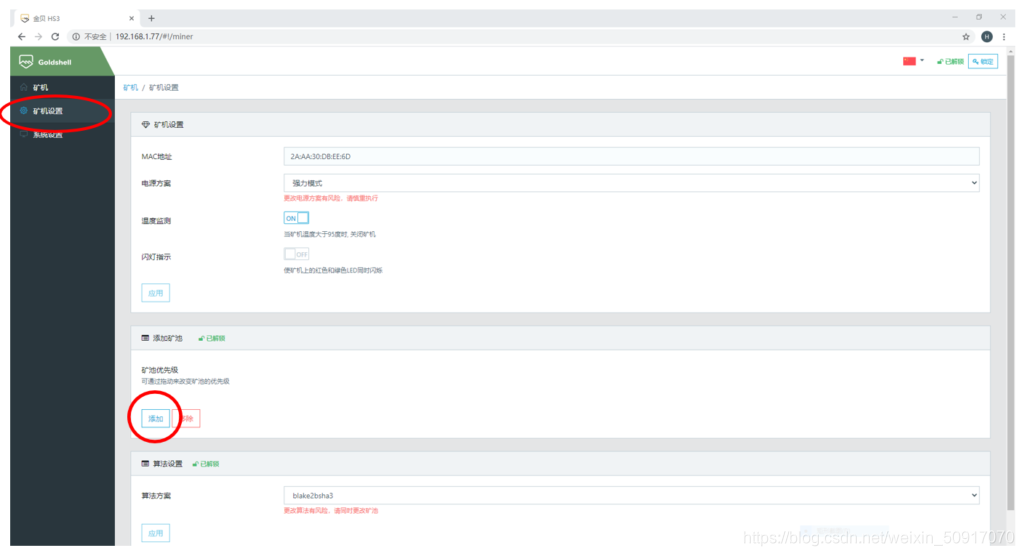Click the site info icon by 不安全
Viewport: 1024px width, 556px height.
click(x=76, y=37)
